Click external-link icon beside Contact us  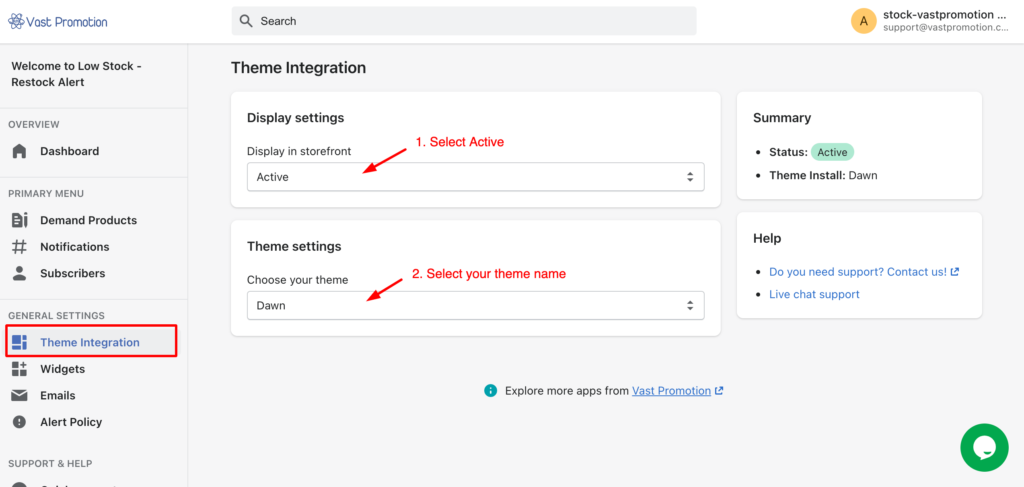coord(955,272)
